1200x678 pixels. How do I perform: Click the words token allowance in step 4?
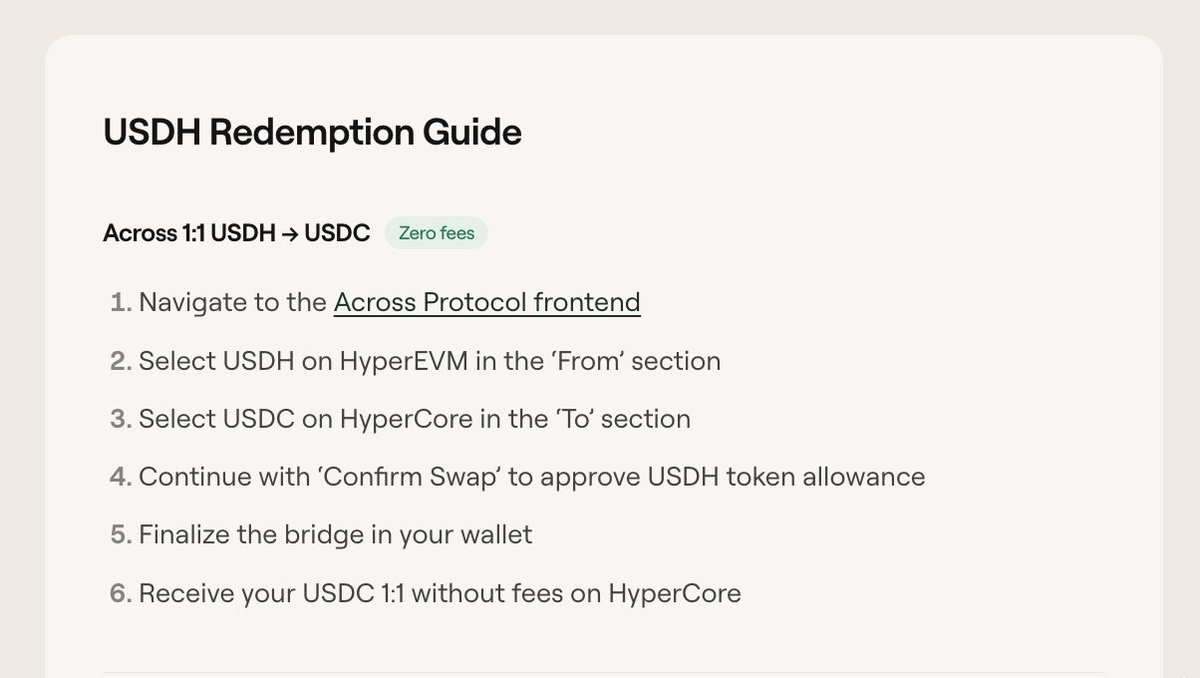click(840, 477)
